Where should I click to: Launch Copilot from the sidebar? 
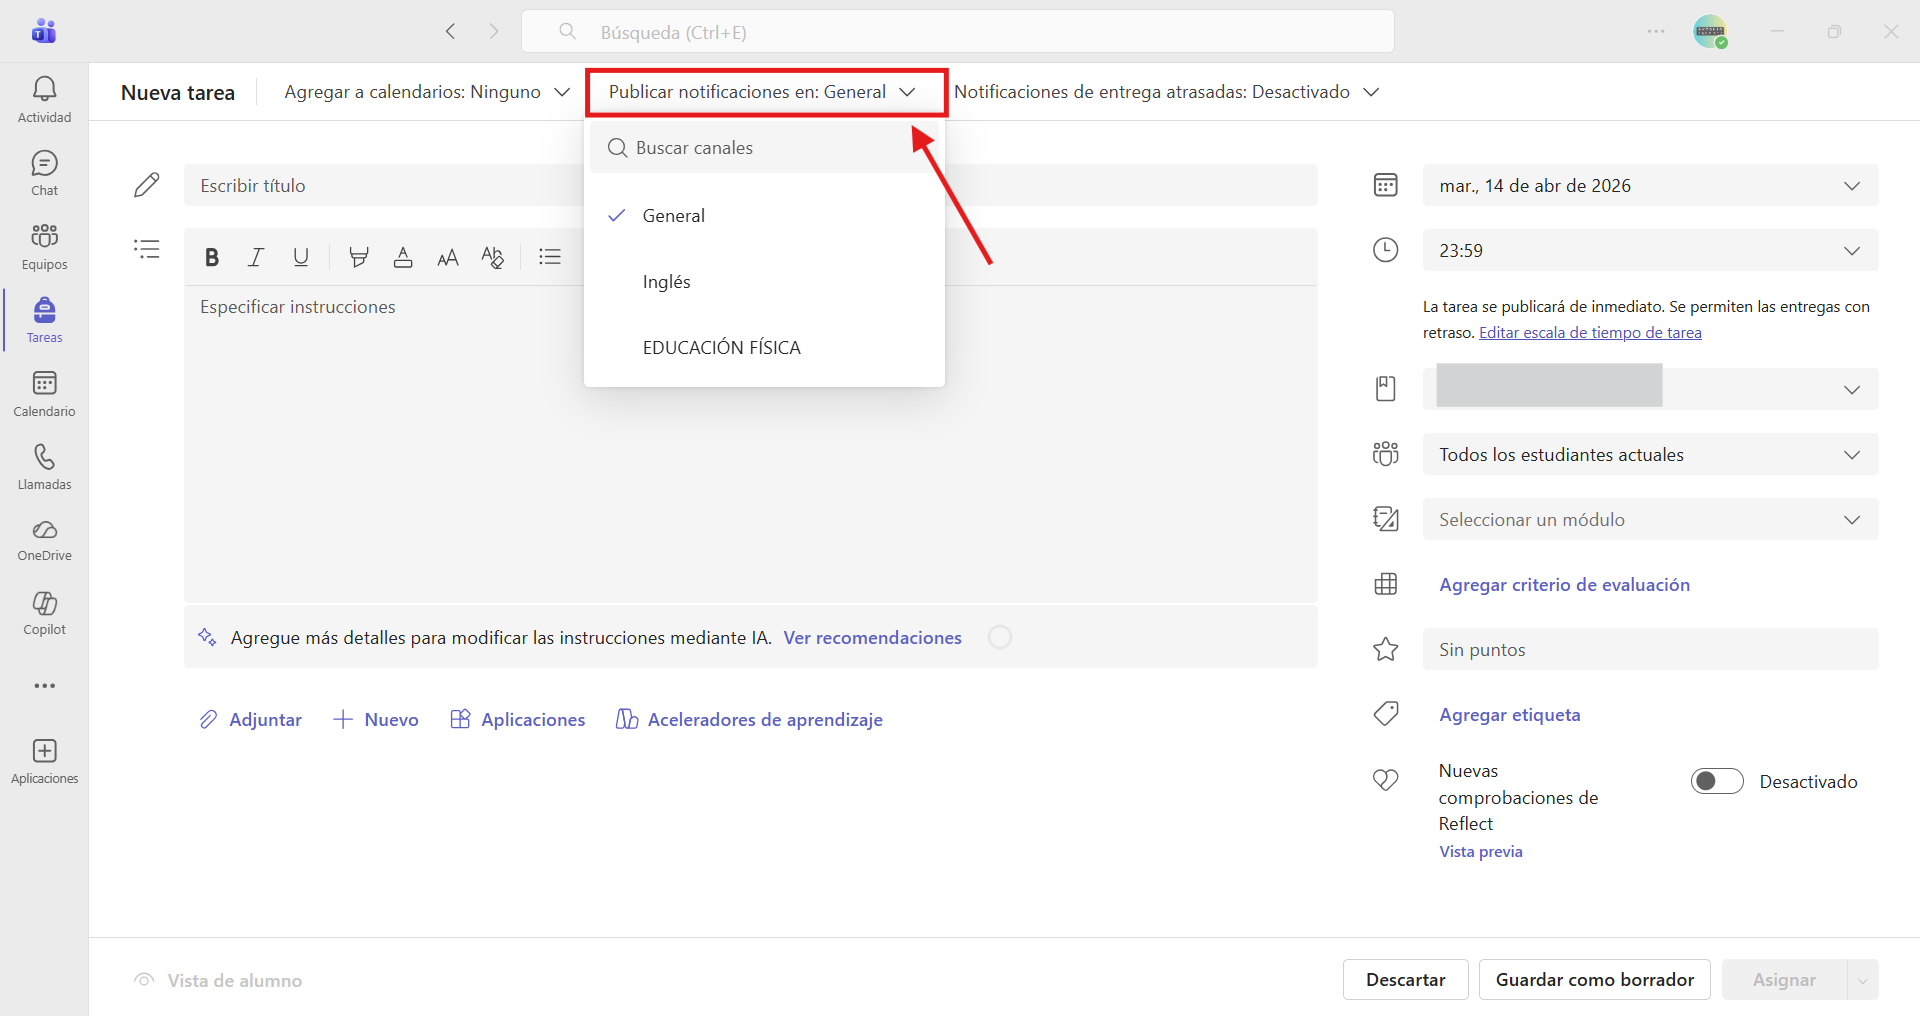click(44, 613)
